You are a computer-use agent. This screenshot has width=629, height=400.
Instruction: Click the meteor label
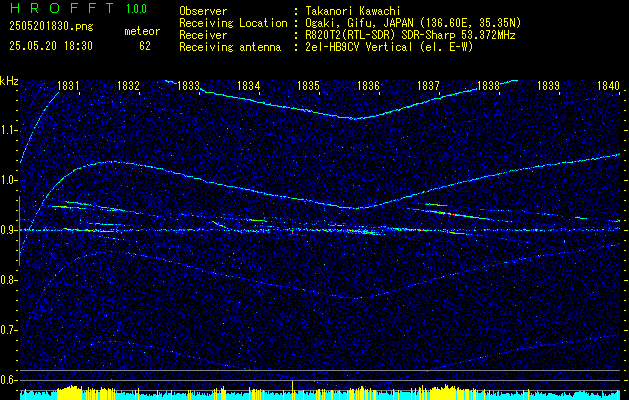click(x=142, y=31)
